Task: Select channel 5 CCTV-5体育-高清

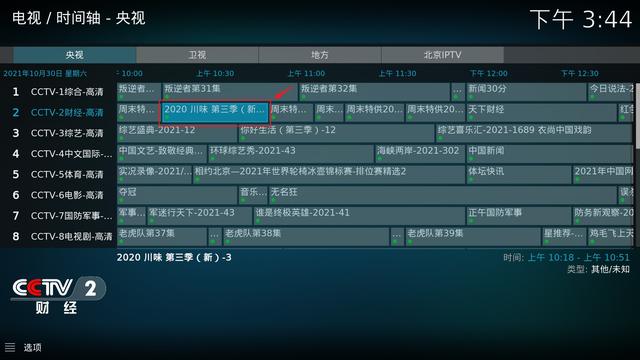Action: point(58,174)
